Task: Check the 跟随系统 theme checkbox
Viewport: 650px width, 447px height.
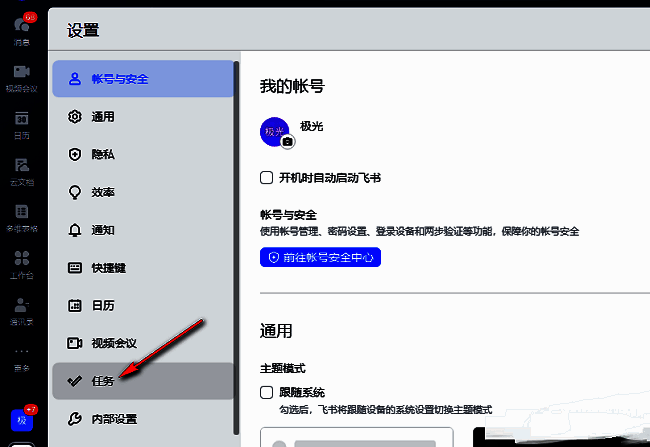Action: pyautogui.click(x=266, y=392)
